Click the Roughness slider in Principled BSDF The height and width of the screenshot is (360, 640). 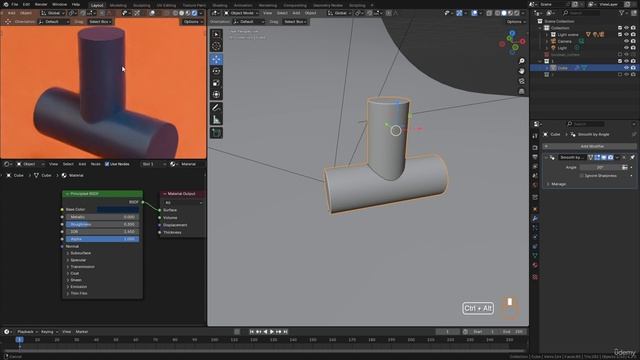[x=102, y=224]
